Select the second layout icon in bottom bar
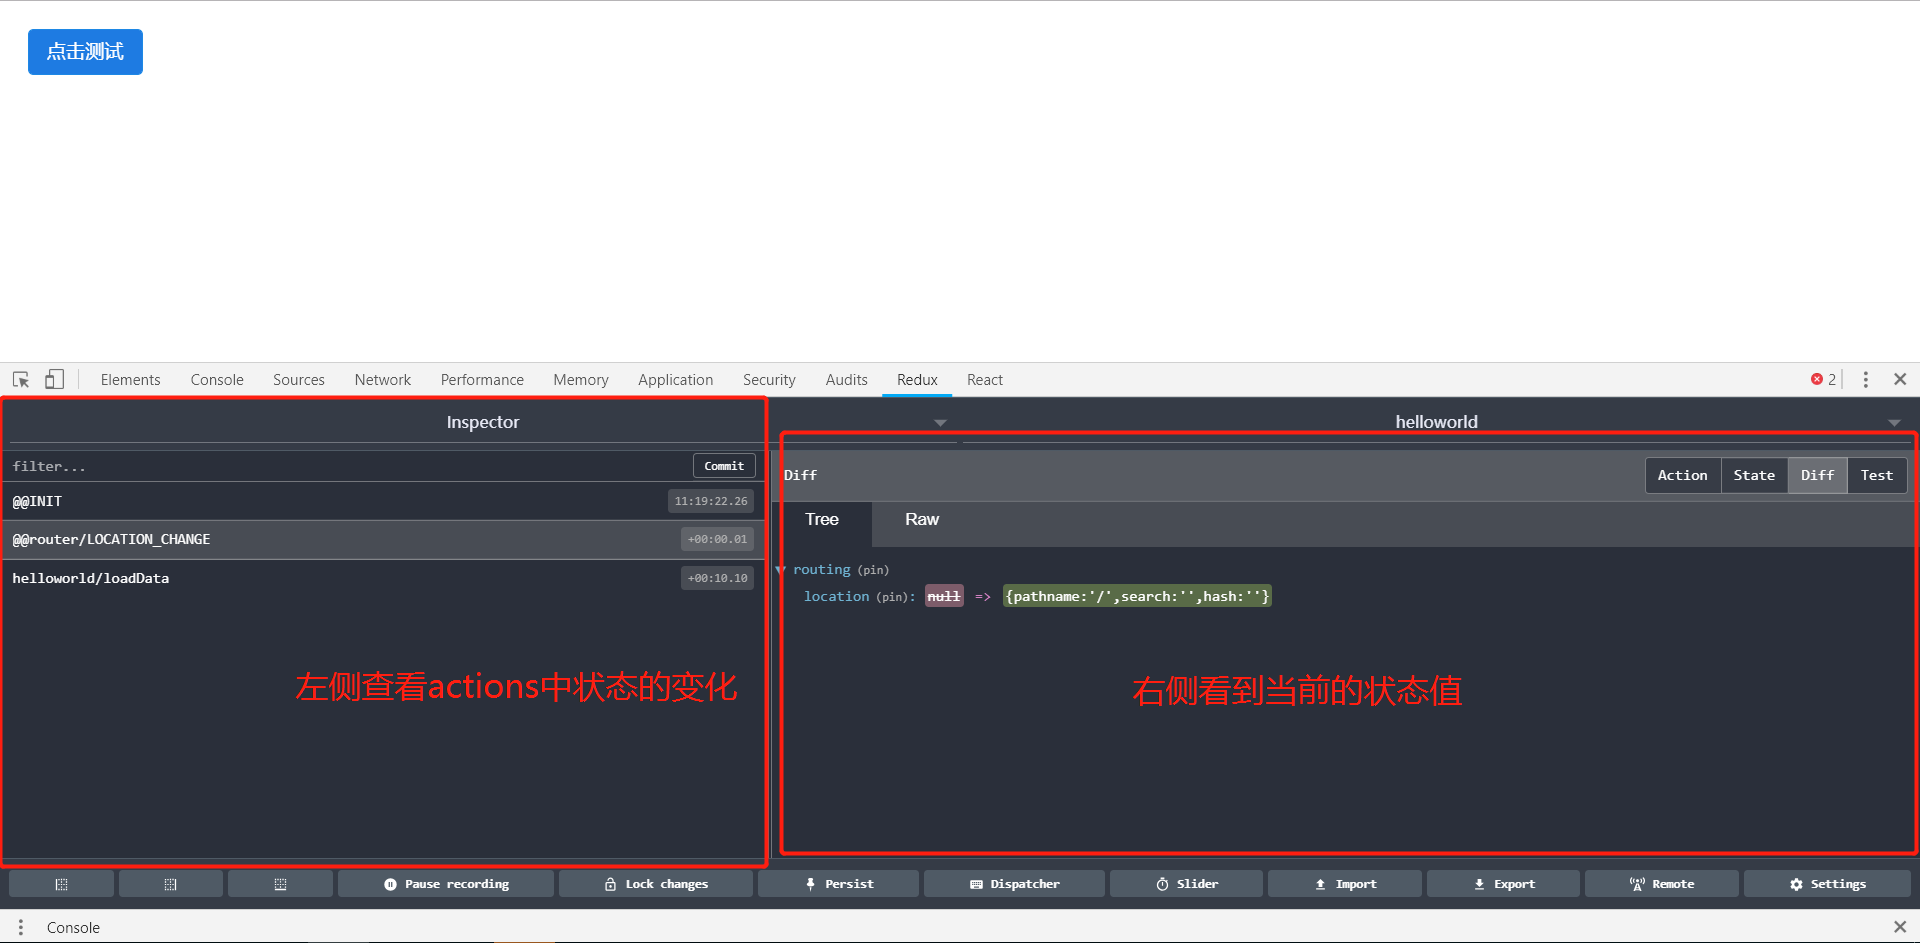Screen dimensions: 1920x943 point(171,884)
